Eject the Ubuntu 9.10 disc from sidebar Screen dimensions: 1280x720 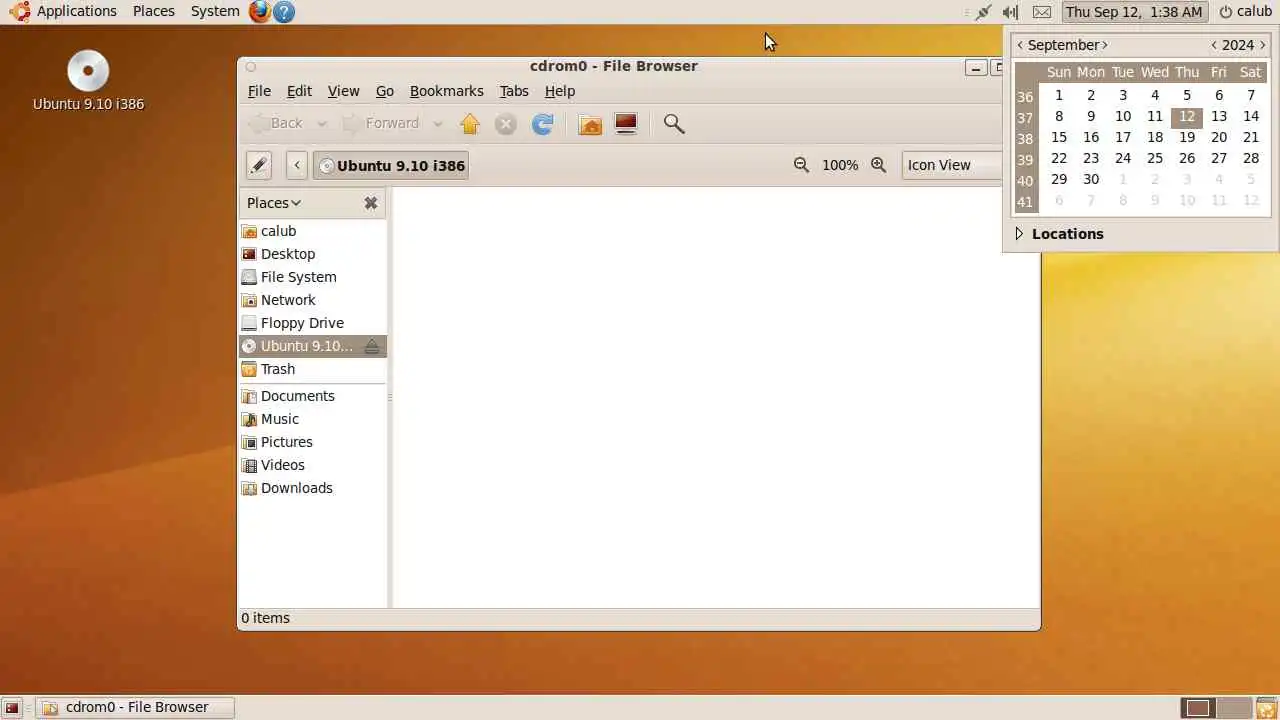pyautogui.click(x=372, y=346)
